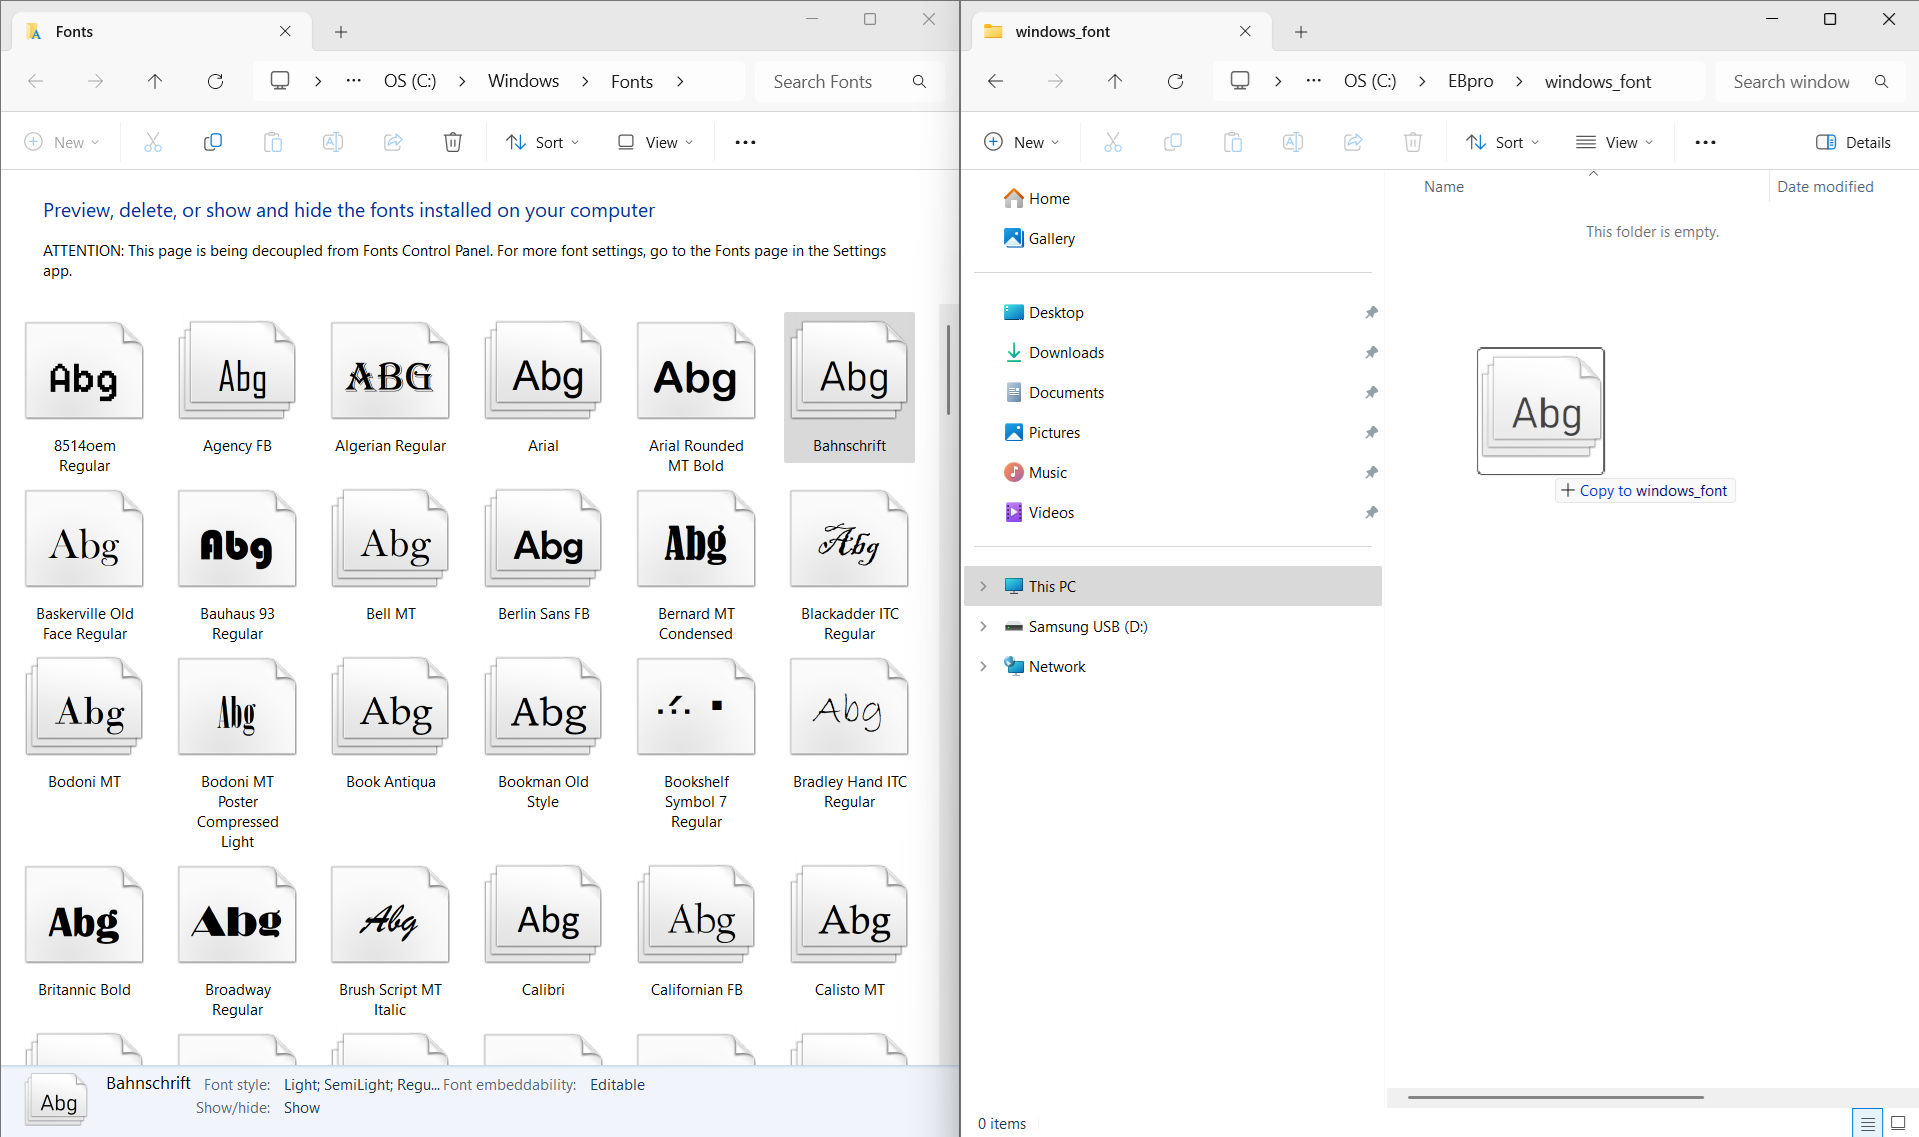Select Bookshelf Symbol 7 Regular font
Viewport: 1919px width, 1137px height.
[696, 744]
